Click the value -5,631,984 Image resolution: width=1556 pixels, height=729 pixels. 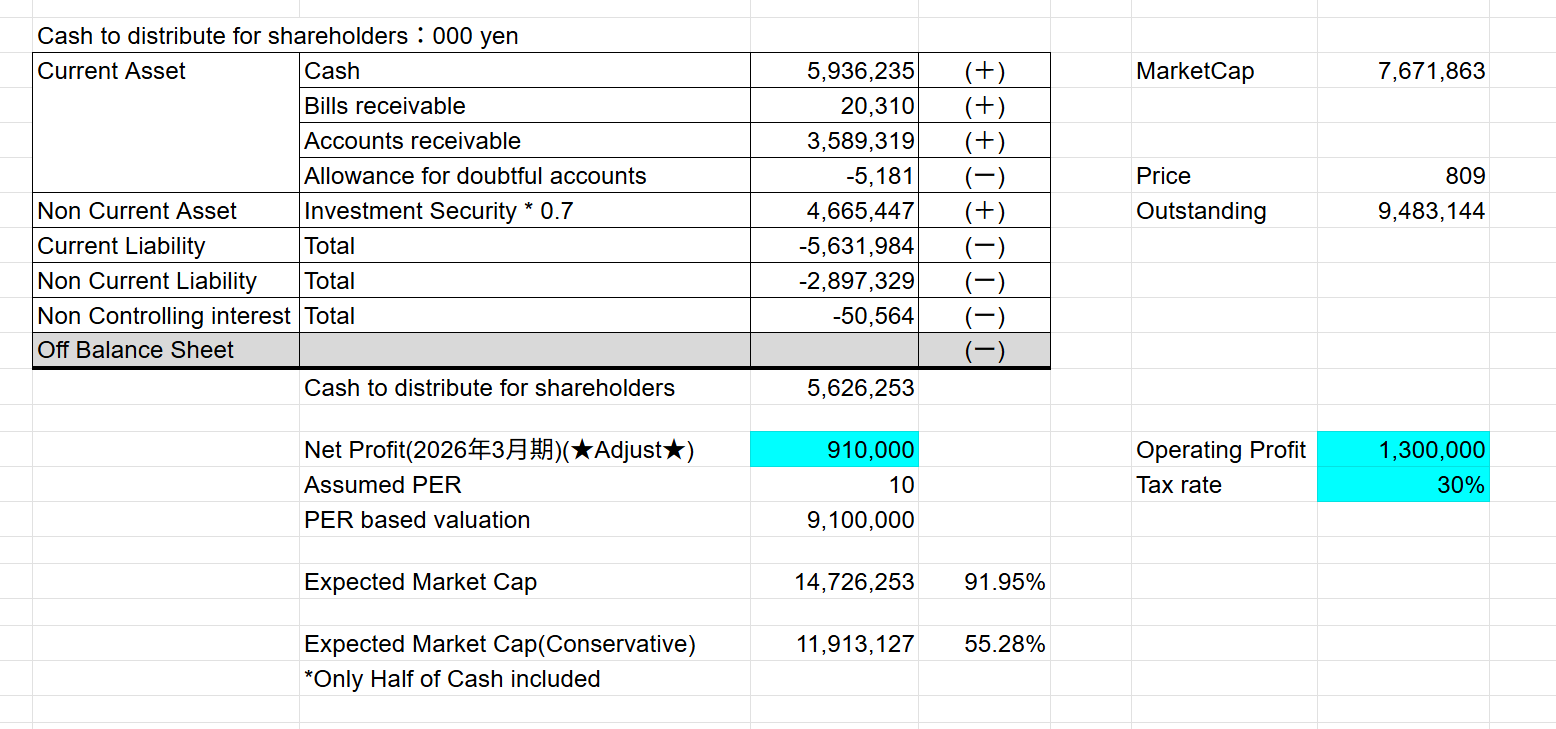tap(834, 246)
